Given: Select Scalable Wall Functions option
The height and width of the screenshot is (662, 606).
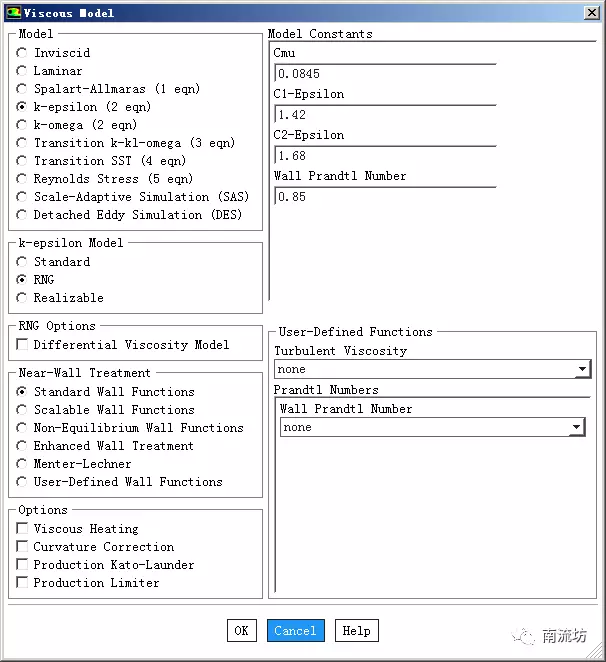Looking at the screenshot, I should pyautogui.click(x=22, y=410).
